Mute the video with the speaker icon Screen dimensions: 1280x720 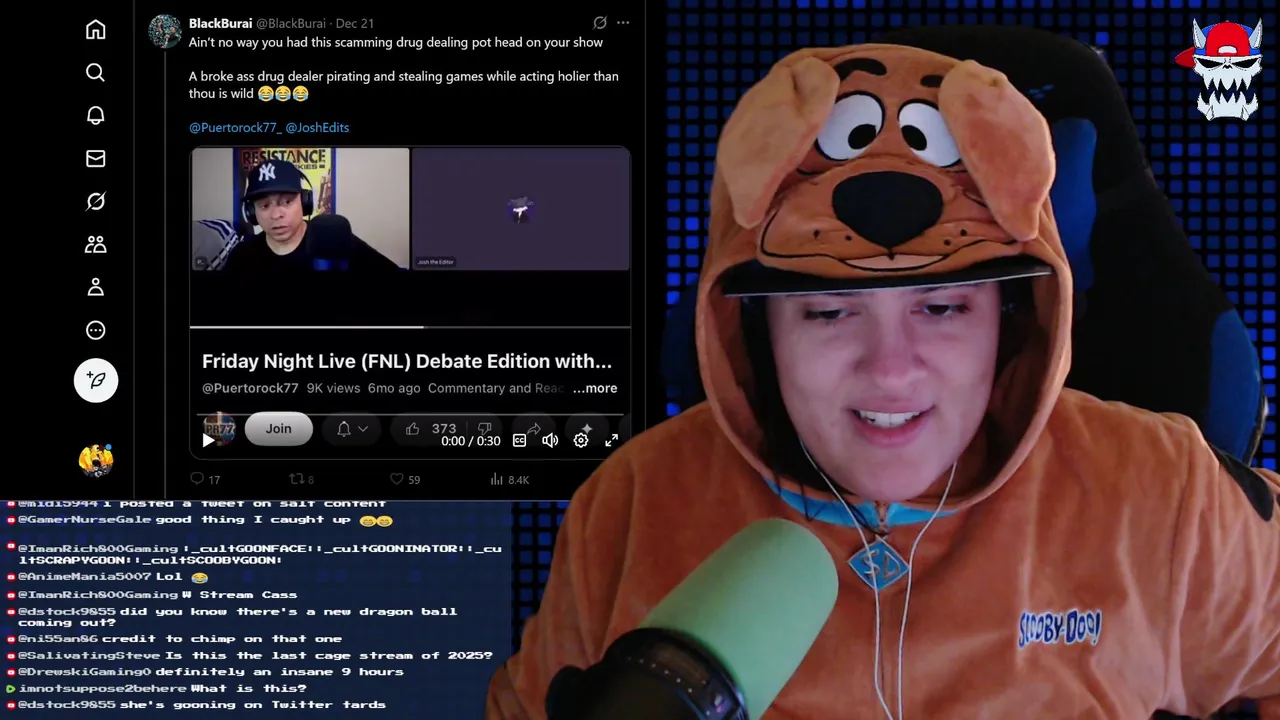(550, 440)
